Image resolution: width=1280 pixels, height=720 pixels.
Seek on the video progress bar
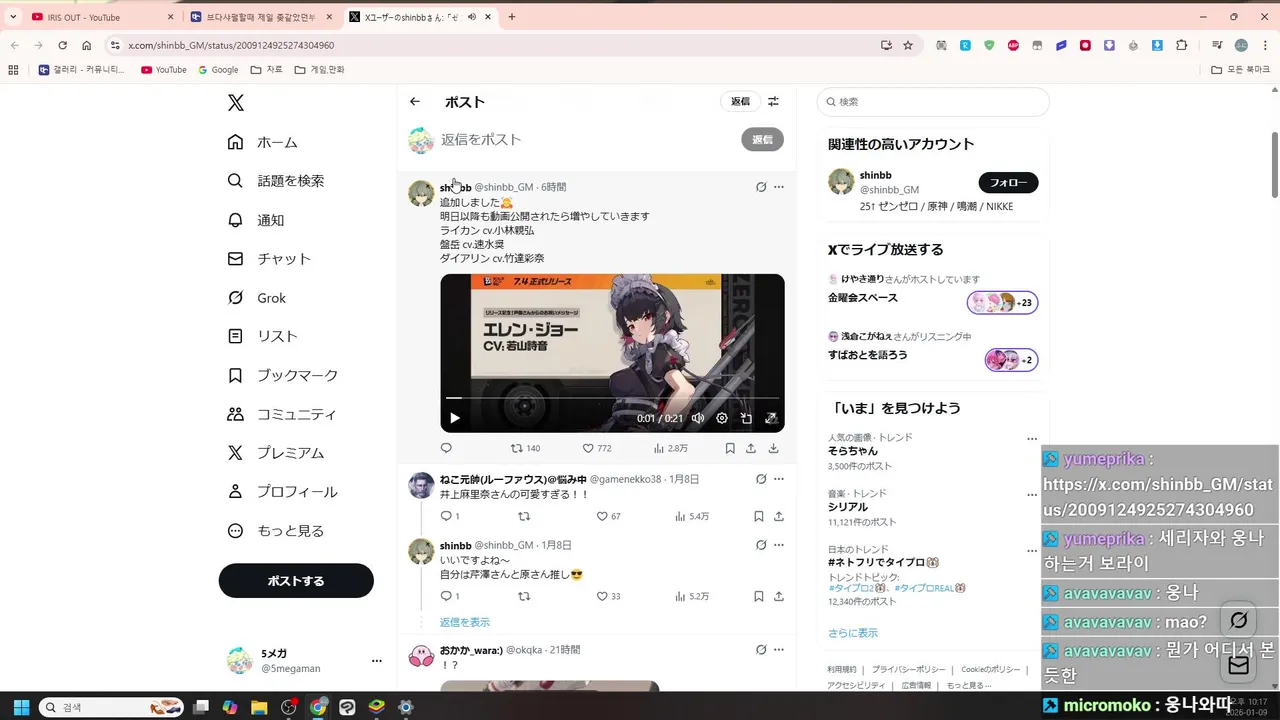[612, 398]
